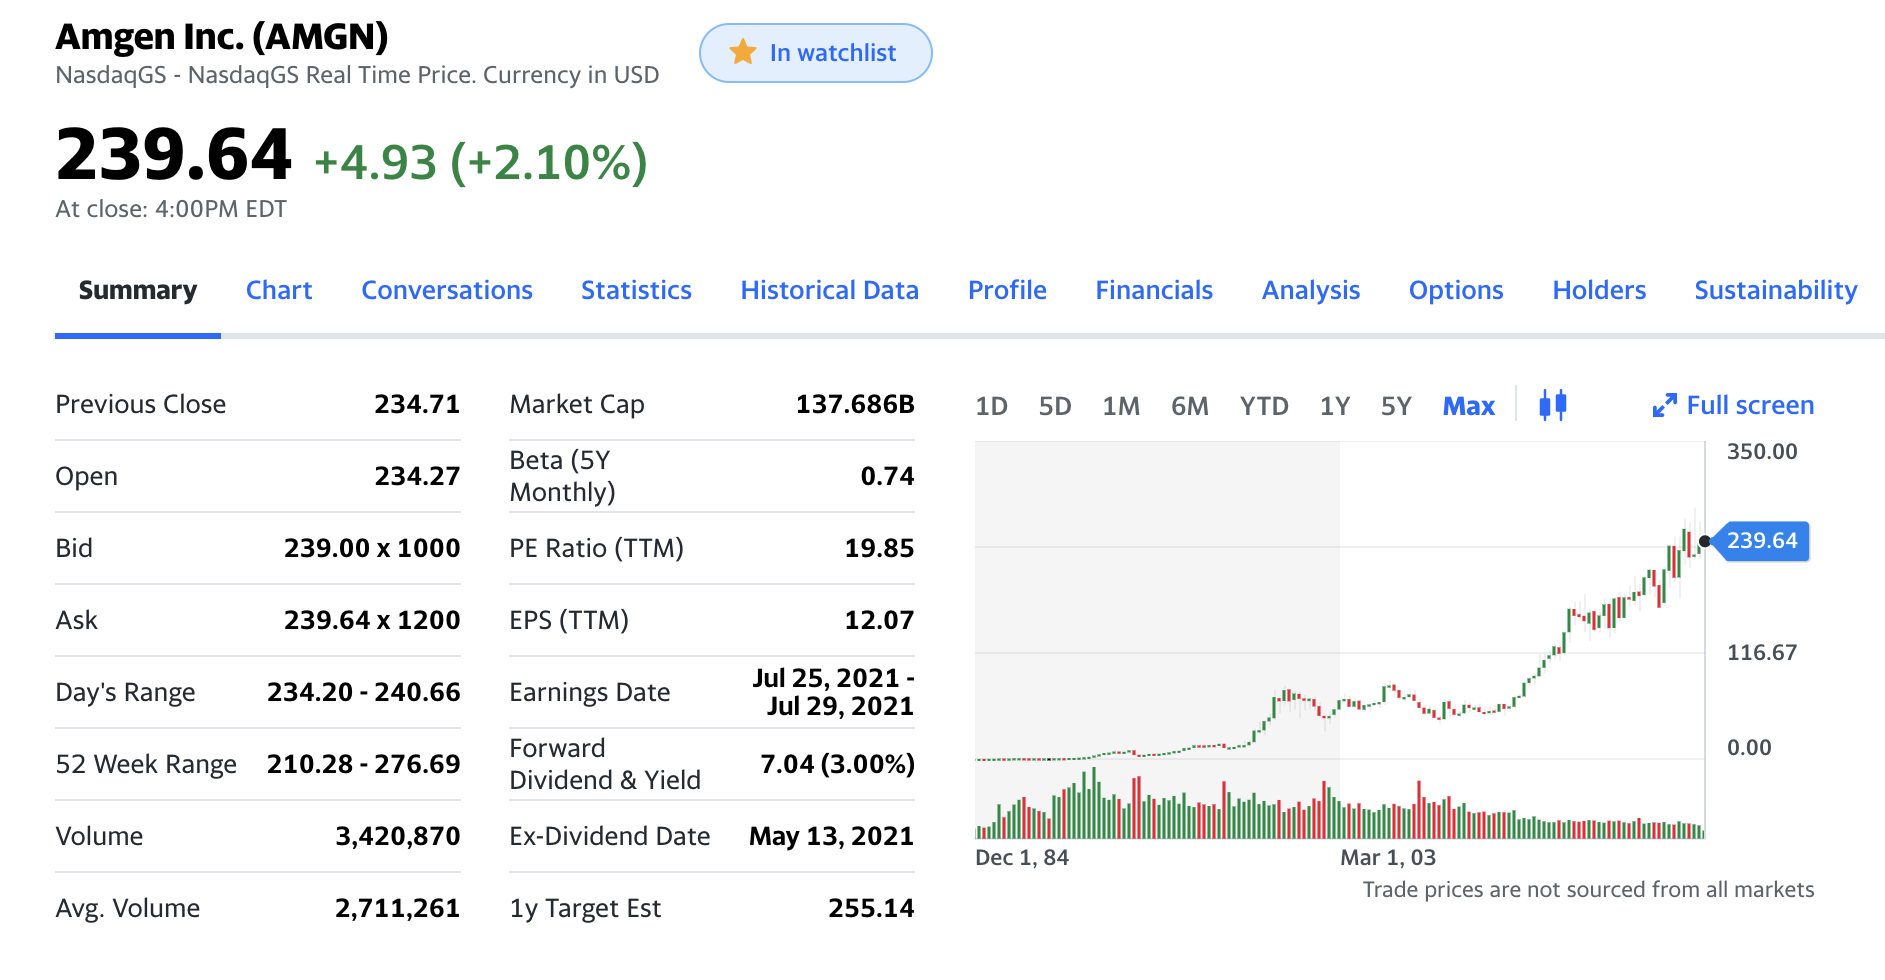Click the Mar 1, 03 axis label
The image size is (1885, 980).
pos(1388,857)
